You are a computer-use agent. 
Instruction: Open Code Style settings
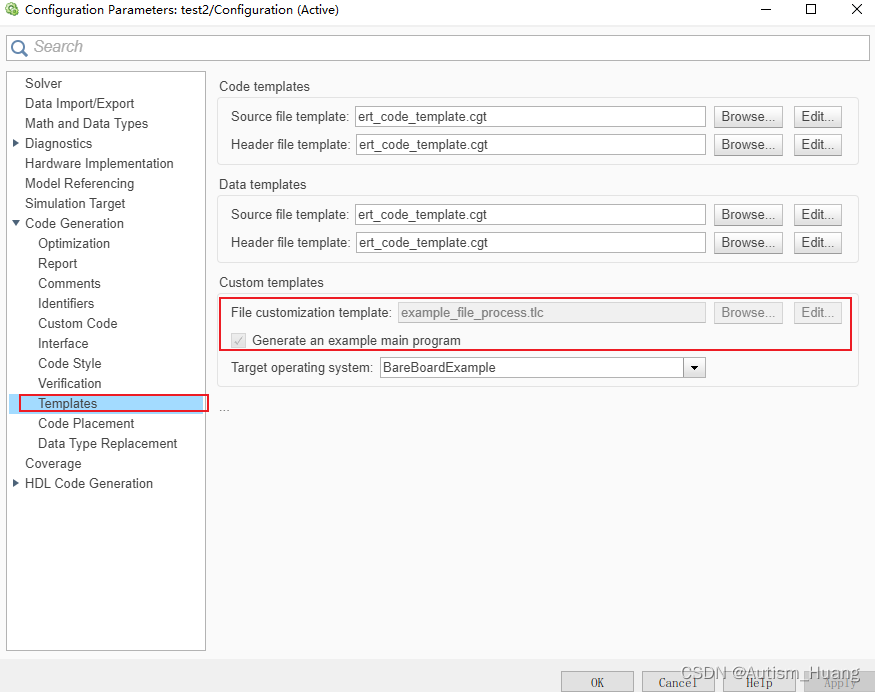click(70, 364)
